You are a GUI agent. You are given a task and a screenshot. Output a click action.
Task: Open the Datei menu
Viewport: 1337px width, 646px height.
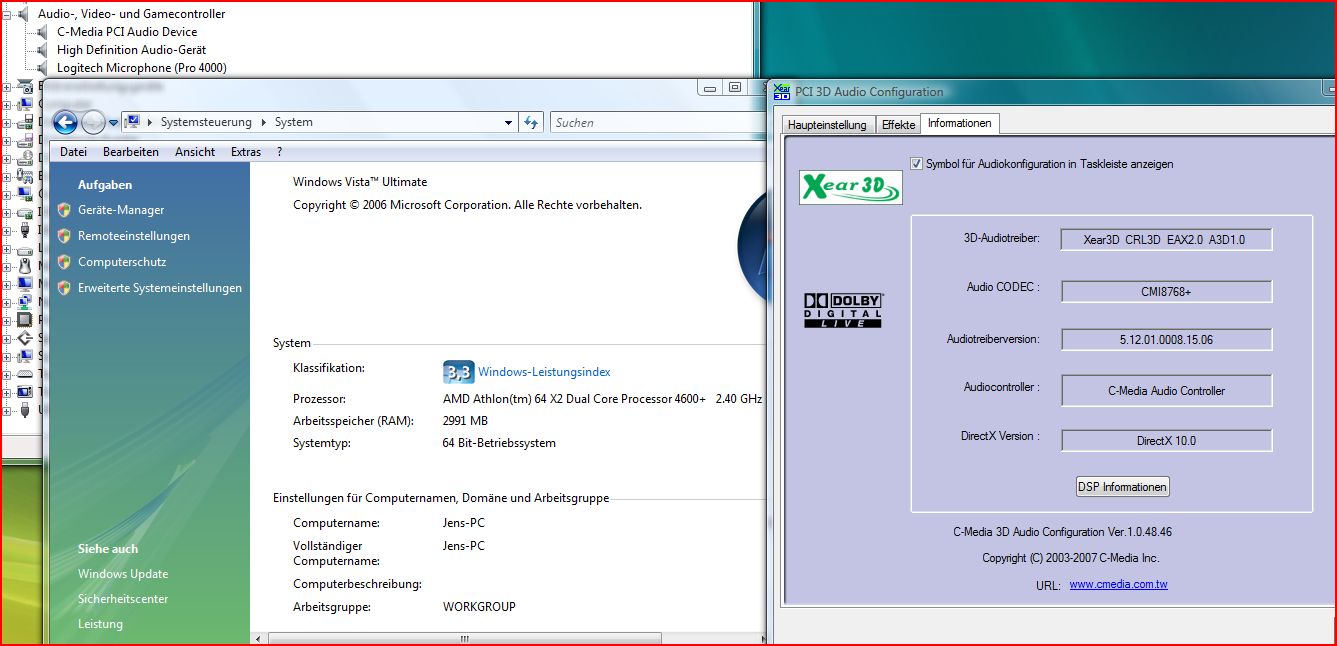coord(73,152)
